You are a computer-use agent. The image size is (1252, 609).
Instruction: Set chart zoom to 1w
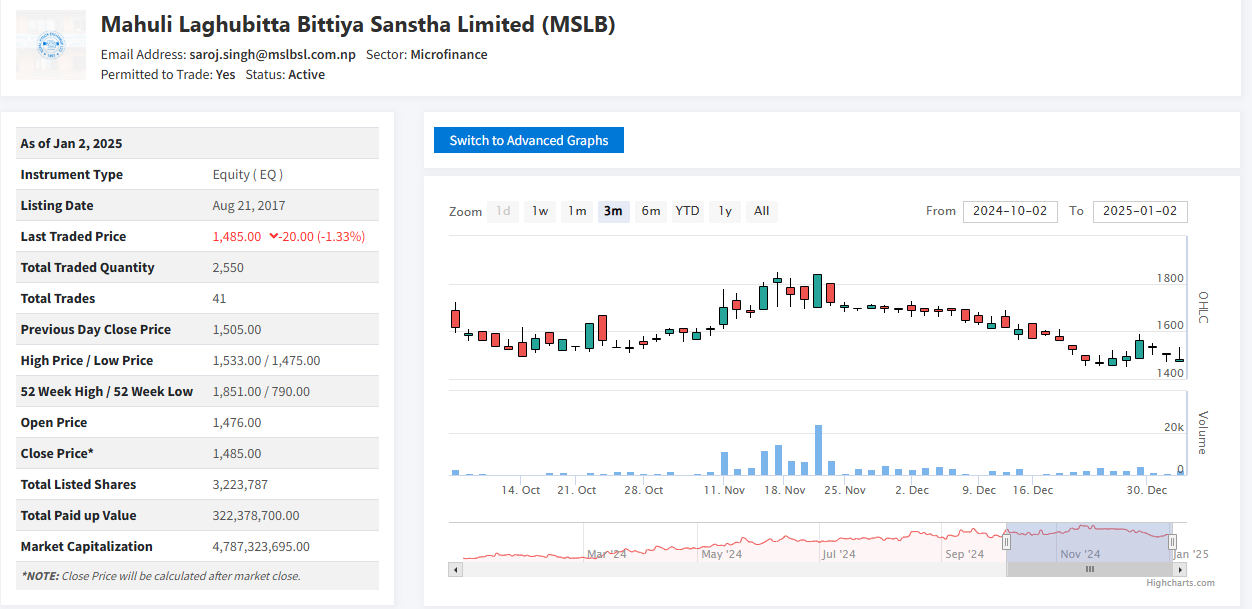[540, 211]
